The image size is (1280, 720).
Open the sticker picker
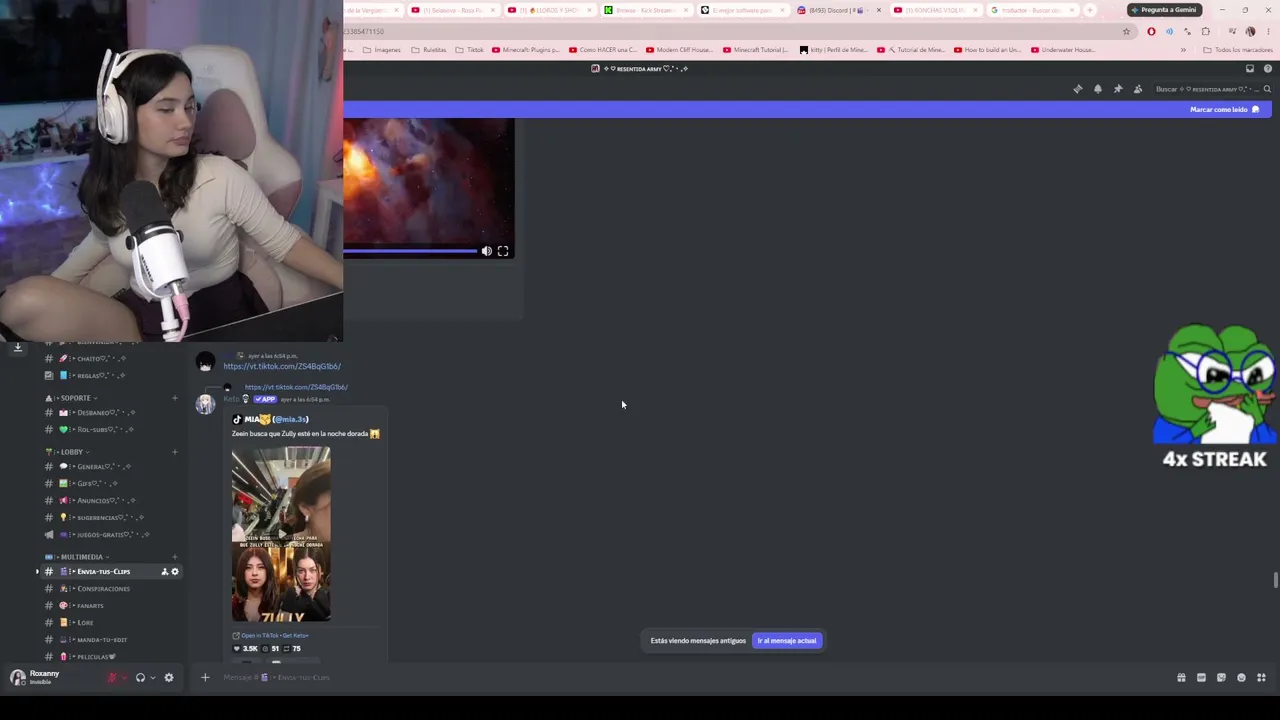coord(1221,678)
